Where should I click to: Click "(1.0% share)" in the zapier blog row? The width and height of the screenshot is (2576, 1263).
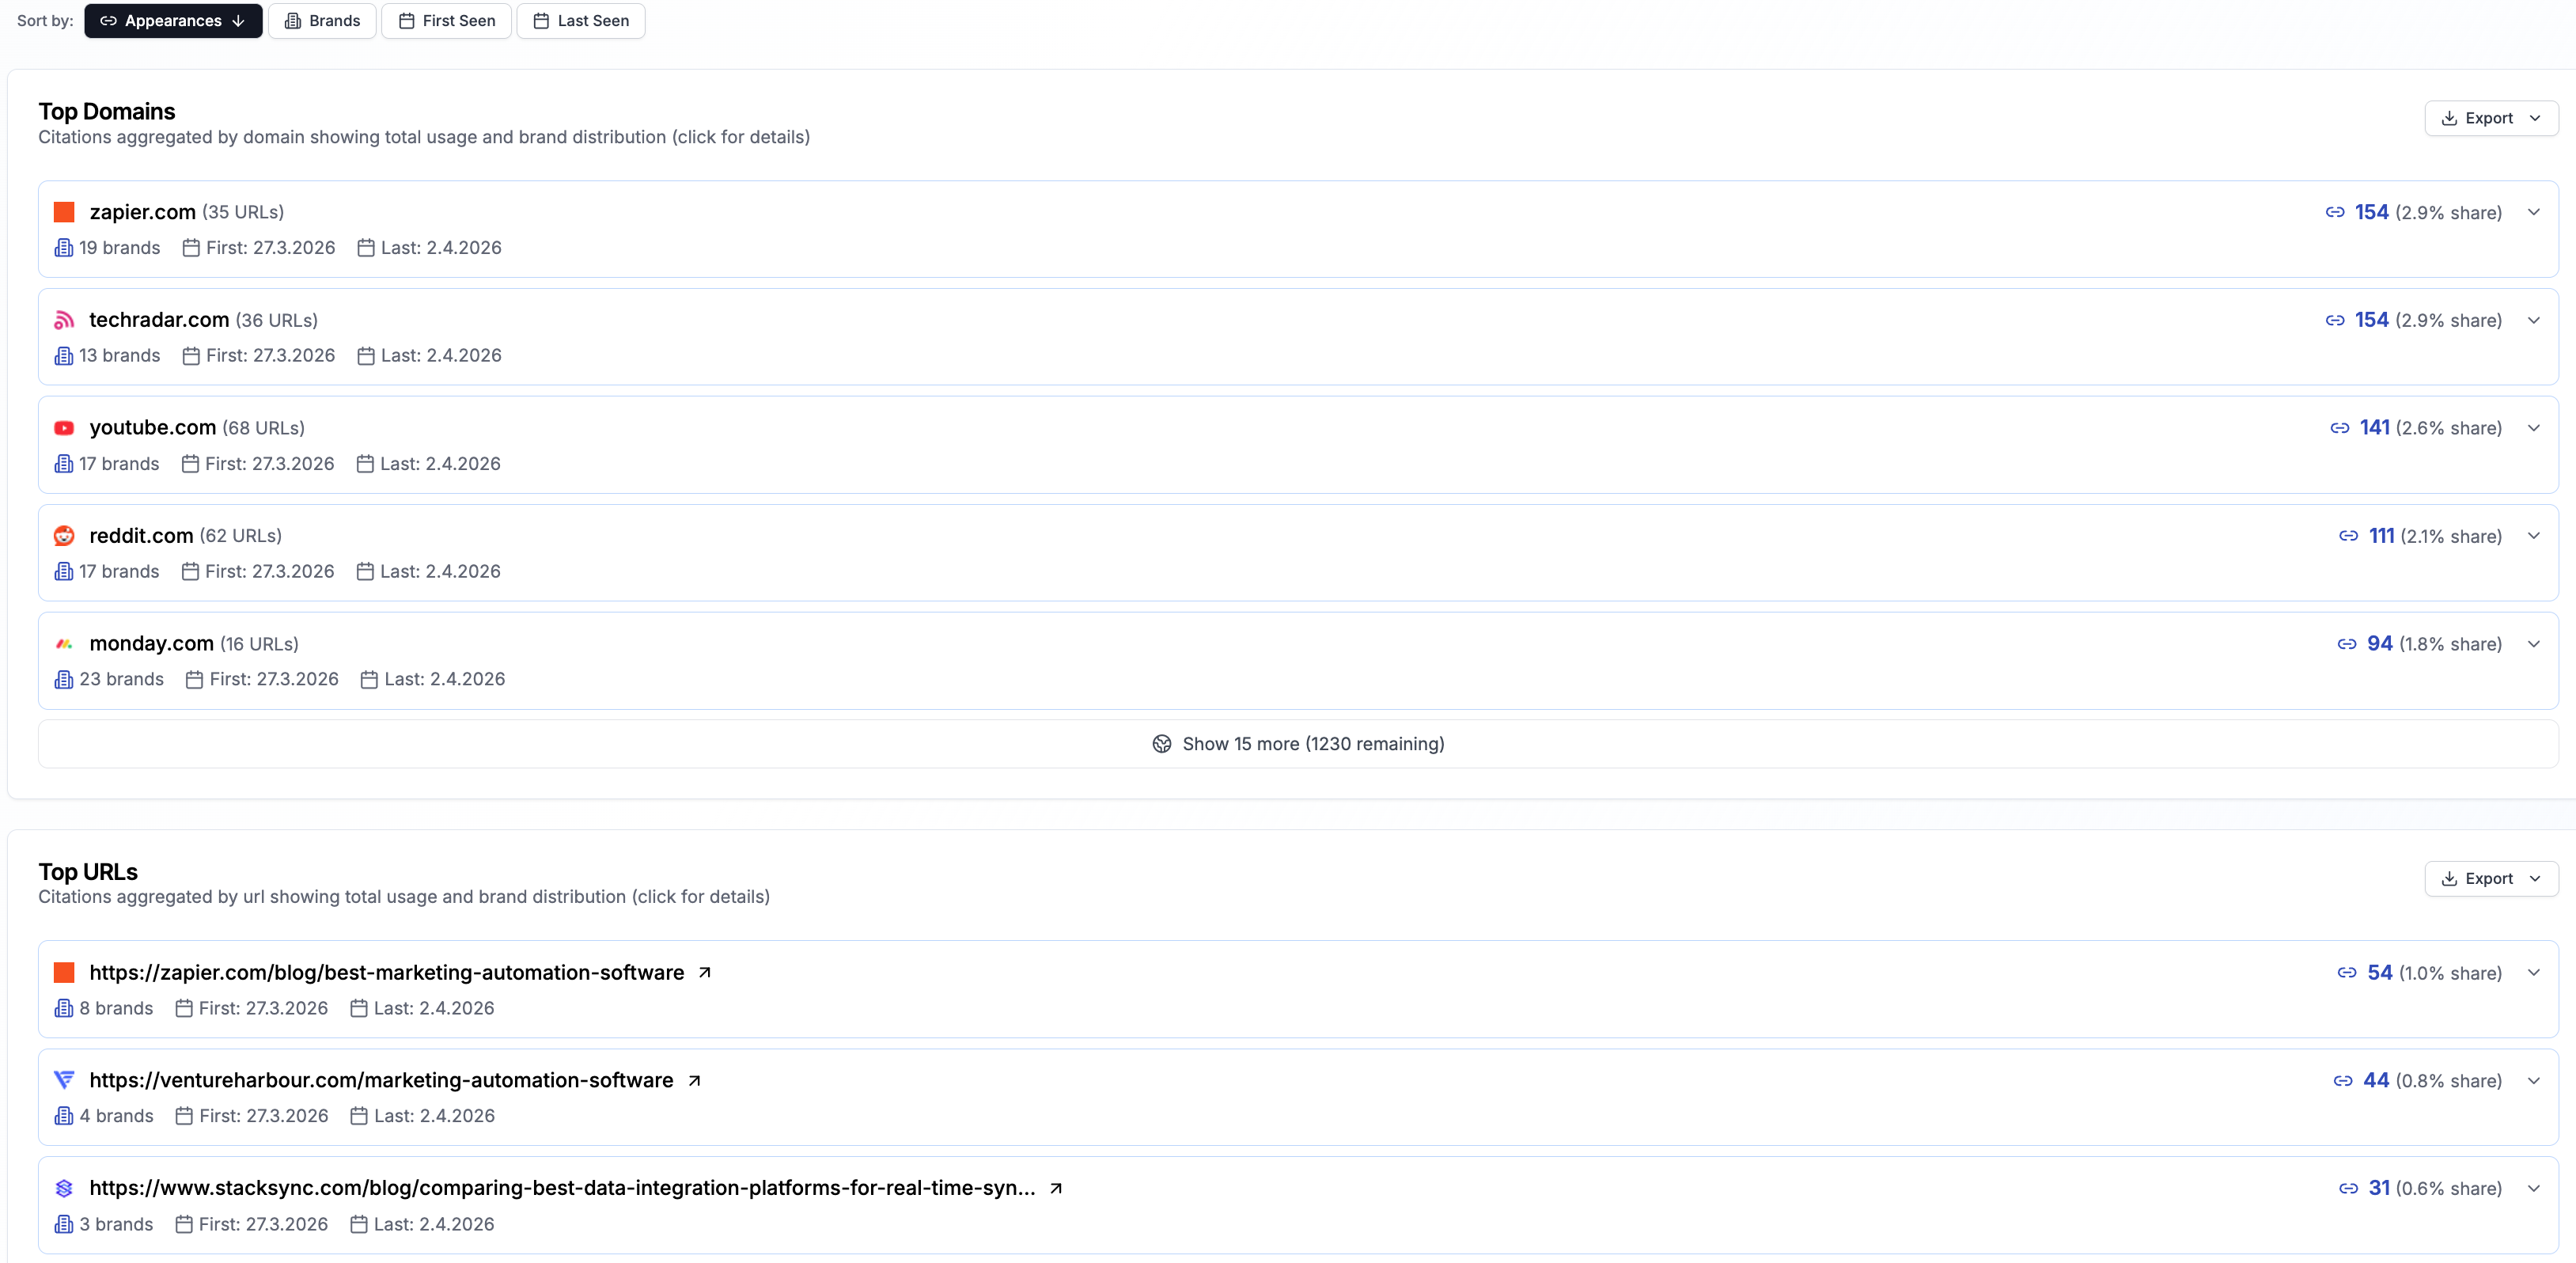pos(2451,974)
